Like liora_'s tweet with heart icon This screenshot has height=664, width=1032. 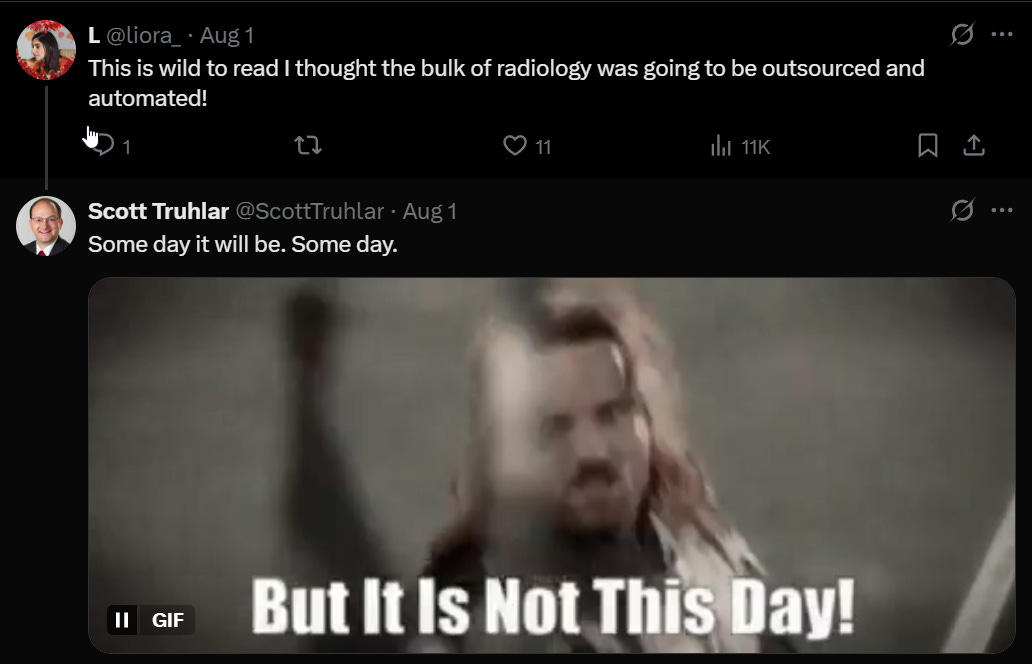click(515, 145)
